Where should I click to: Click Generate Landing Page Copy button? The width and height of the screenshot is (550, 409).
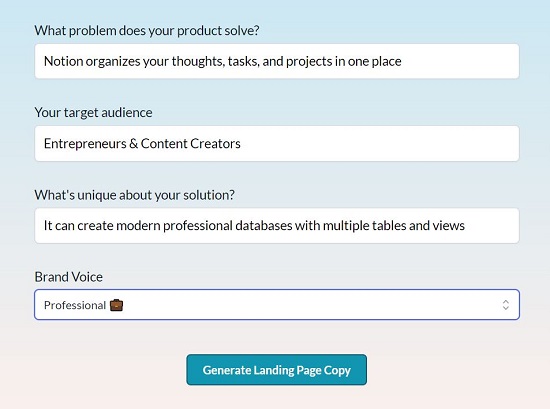(x=276, y=370)
